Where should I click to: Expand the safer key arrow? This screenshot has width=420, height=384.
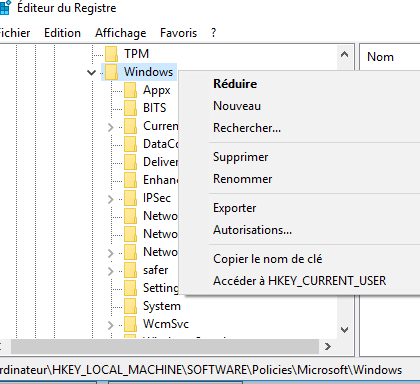111,271
